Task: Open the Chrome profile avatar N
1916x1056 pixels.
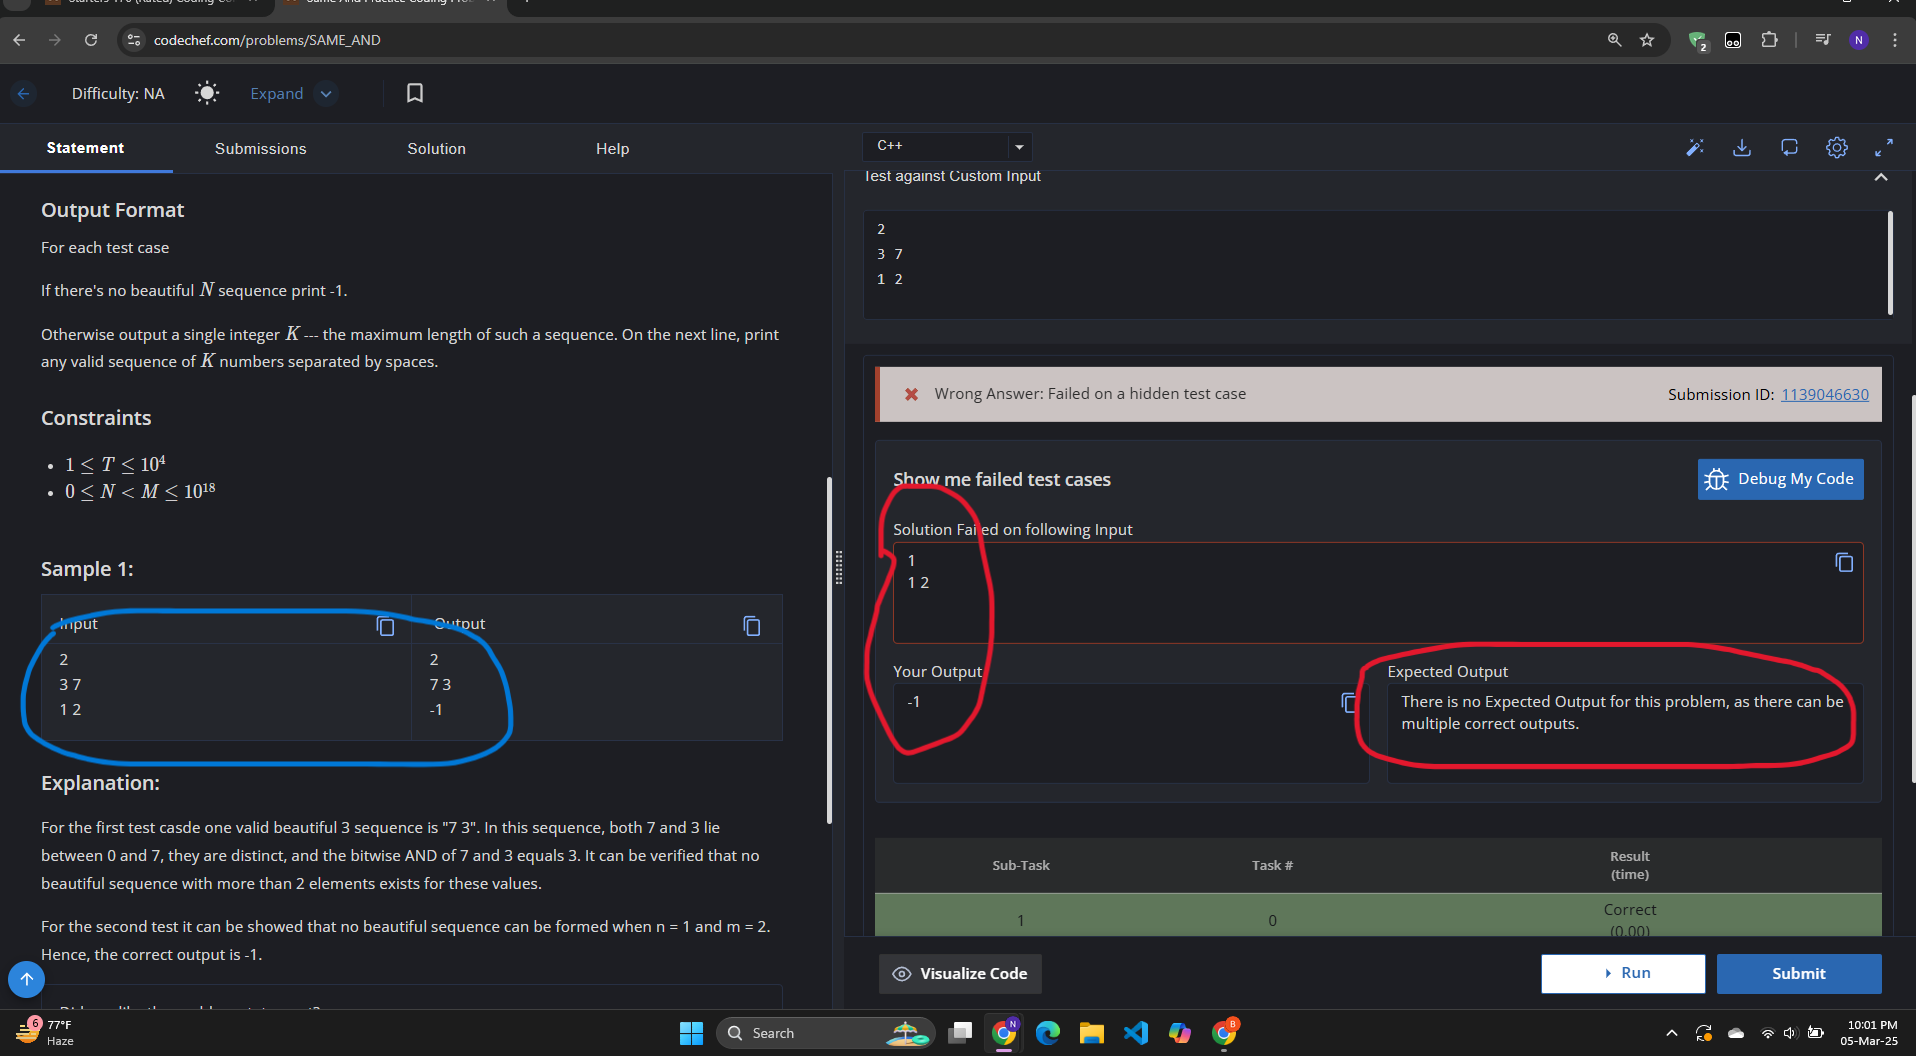Action: coord(1858,40)
